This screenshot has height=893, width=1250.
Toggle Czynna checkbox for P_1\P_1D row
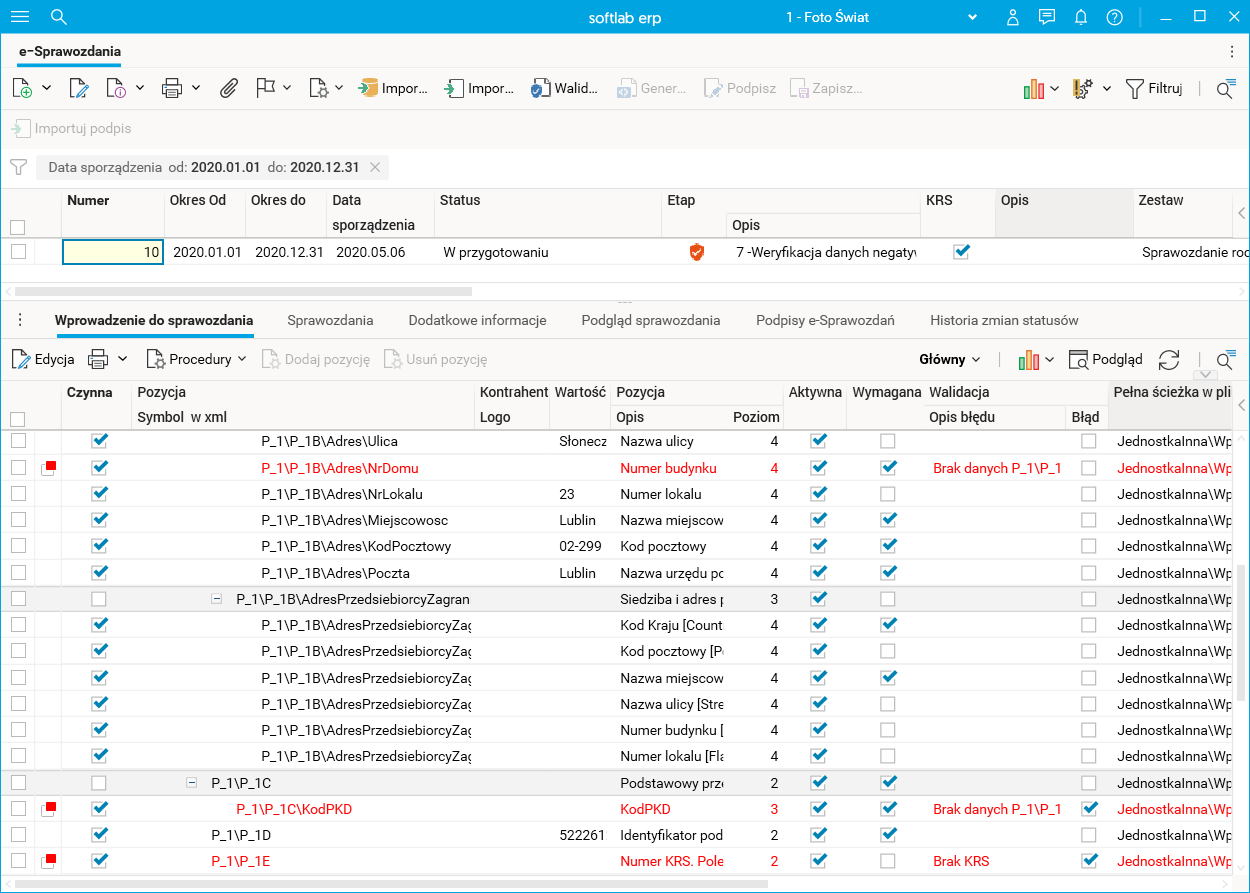pos(99,834)
